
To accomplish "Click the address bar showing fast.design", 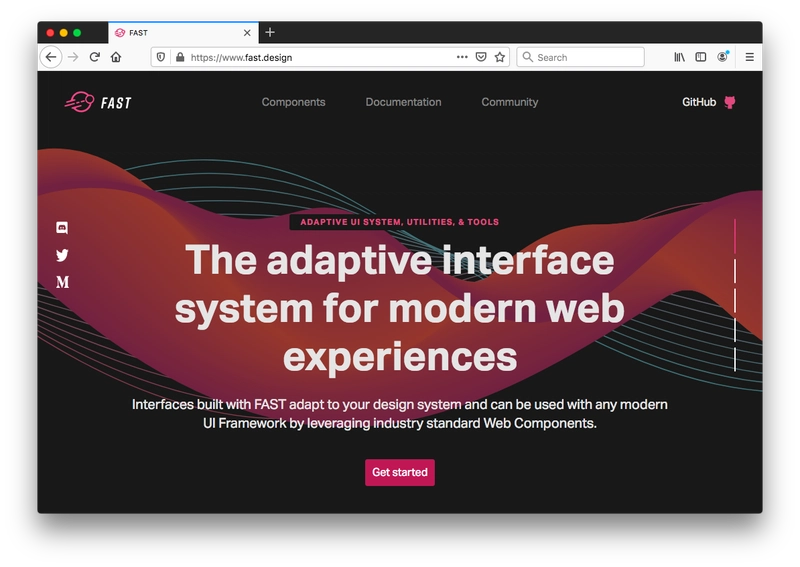I will (x=332, y=57).
